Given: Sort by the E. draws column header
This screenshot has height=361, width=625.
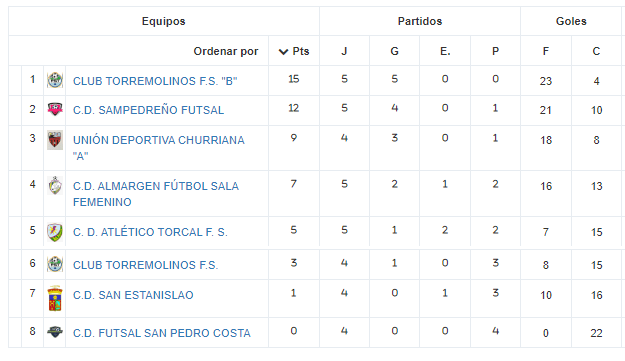Looking at the screenshot, I should [x=445, y=51].
